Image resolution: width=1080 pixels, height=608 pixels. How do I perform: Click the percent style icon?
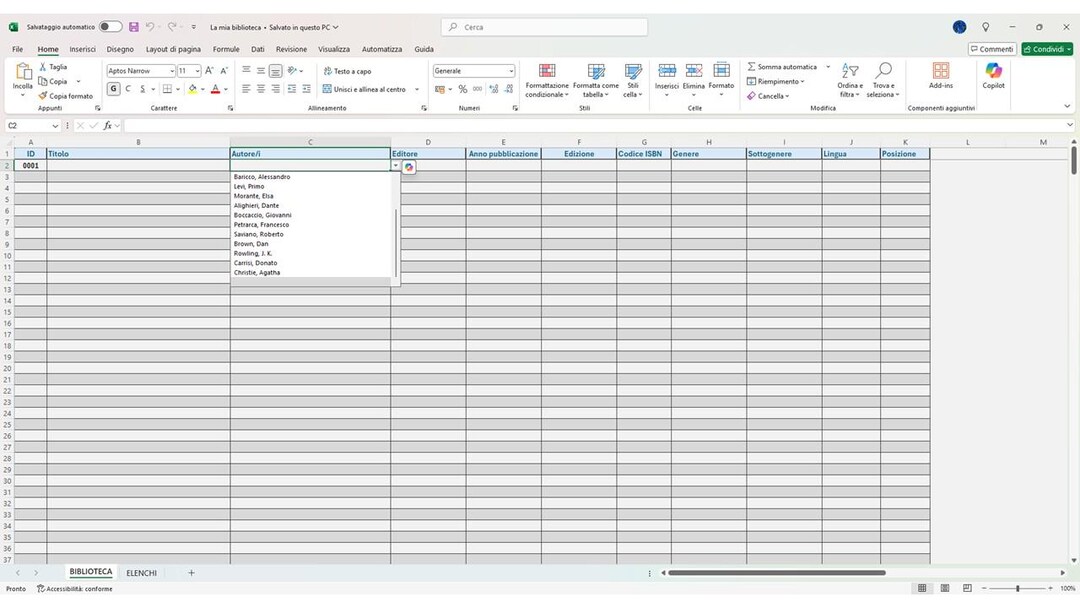click(x=463, y=89)
